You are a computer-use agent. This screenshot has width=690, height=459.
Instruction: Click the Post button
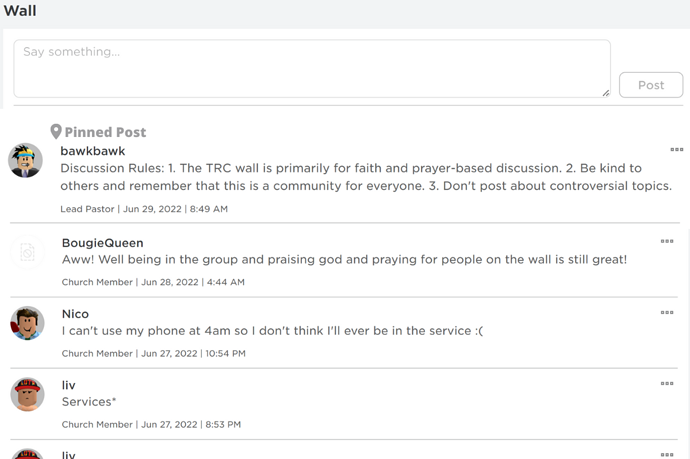(x=651, y=85)
